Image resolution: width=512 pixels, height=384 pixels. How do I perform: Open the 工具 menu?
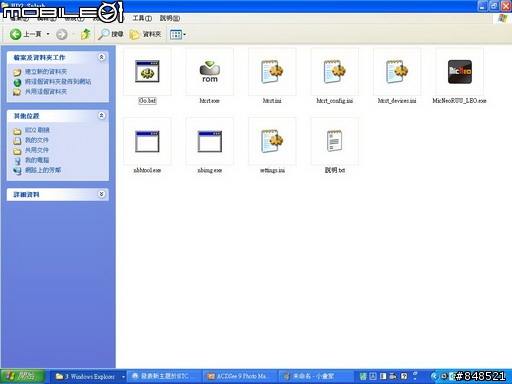142,18
